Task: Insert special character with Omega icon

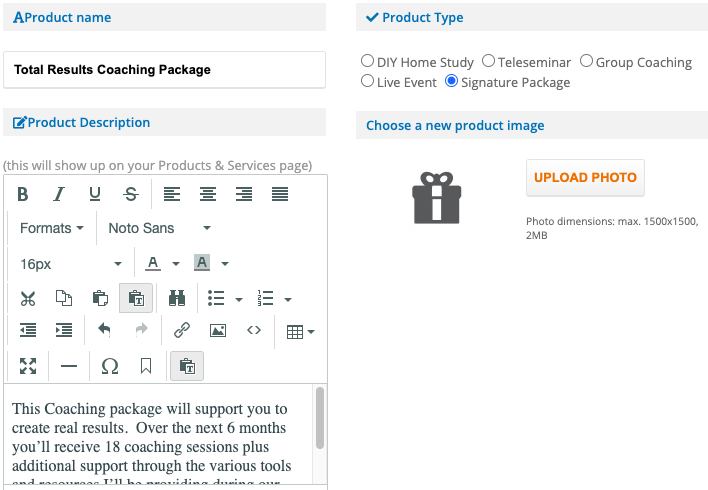Action: point(110,366)
